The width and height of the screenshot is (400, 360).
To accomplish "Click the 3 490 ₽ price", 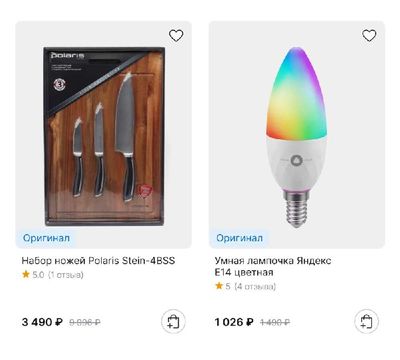I will pos(42,322).
